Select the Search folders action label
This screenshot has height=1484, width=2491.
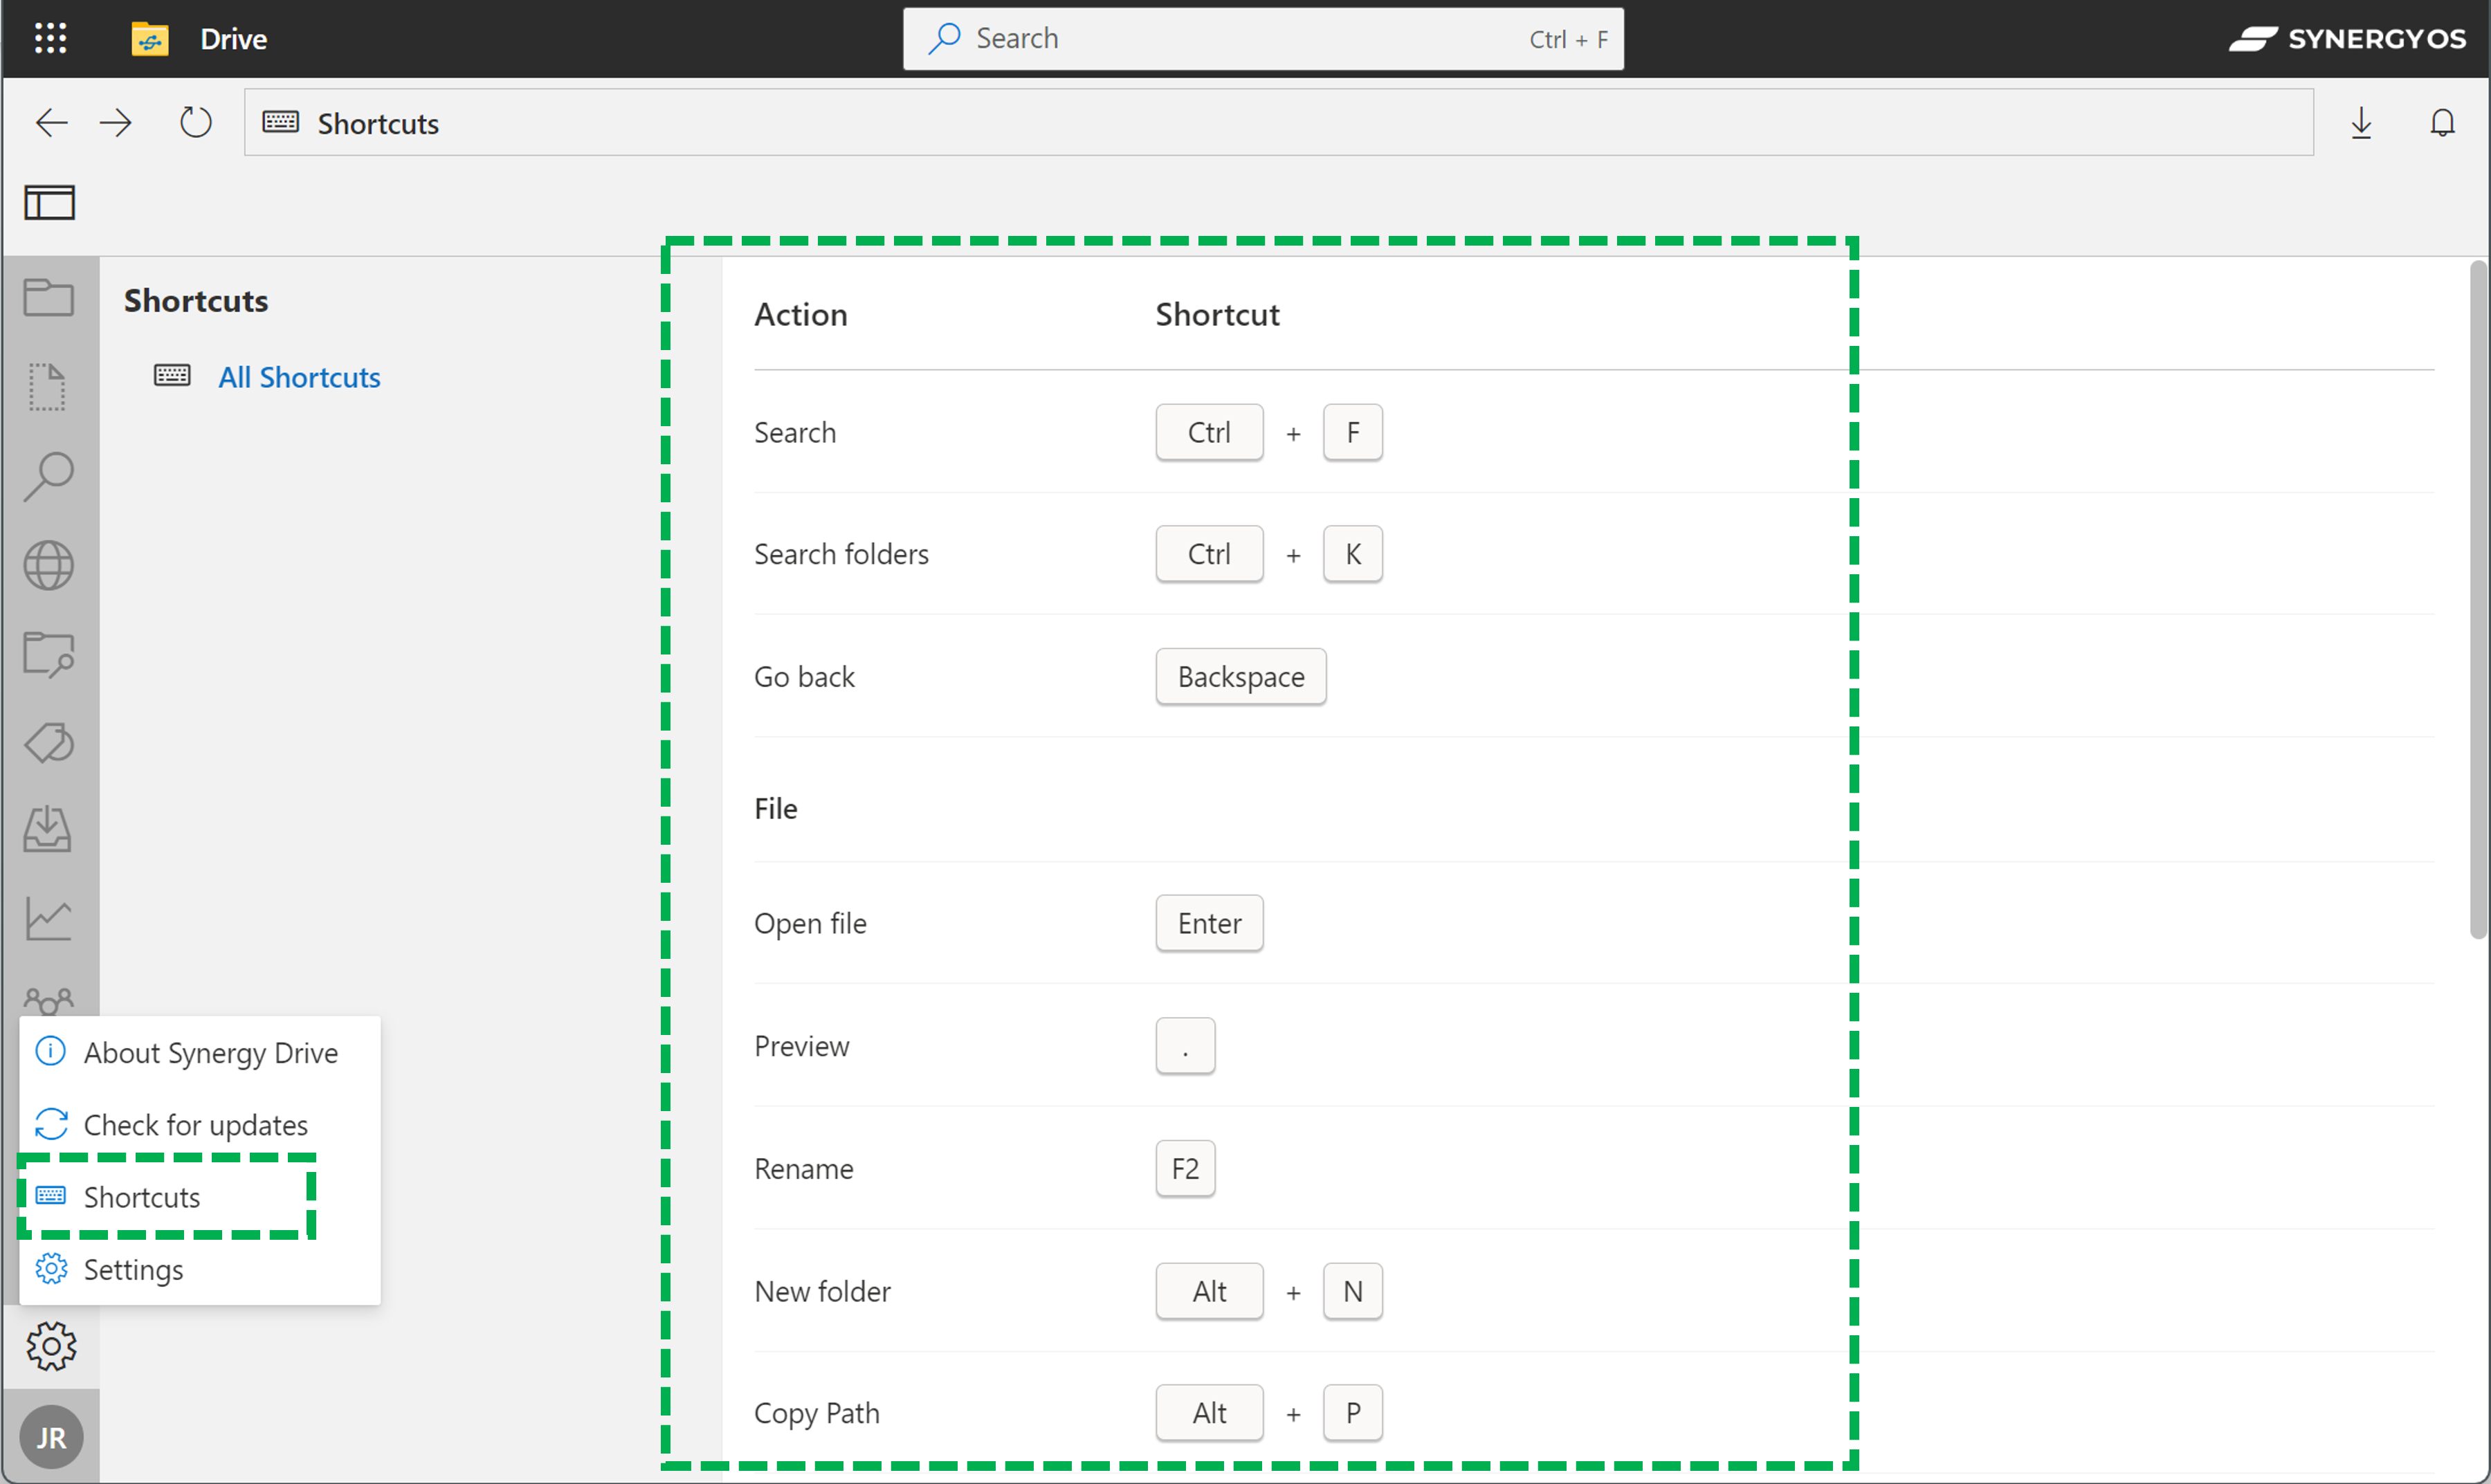click(841, 554)
